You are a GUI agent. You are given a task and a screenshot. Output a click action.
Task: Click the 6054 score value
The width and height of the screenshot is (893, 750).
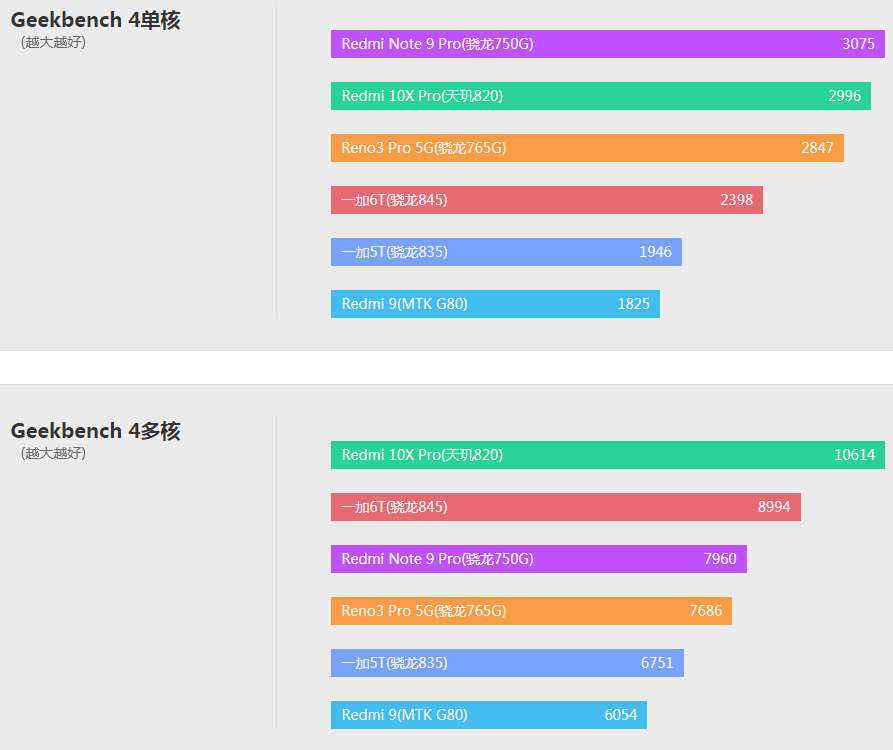621,715
